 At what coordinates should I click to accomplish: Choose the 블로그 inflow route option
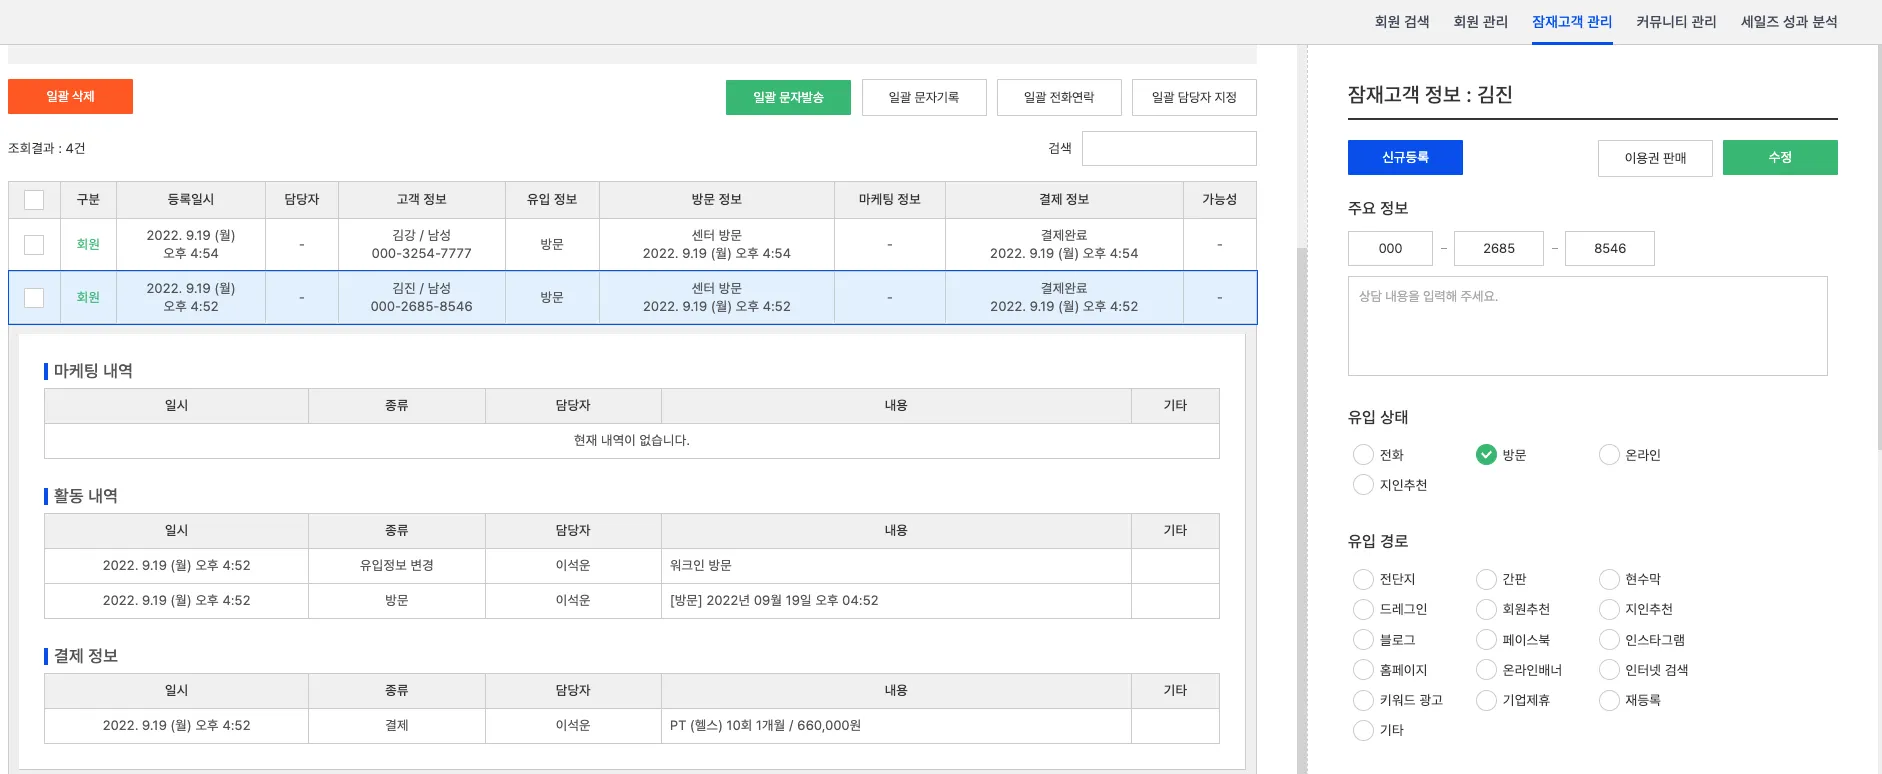(1363, 640)
